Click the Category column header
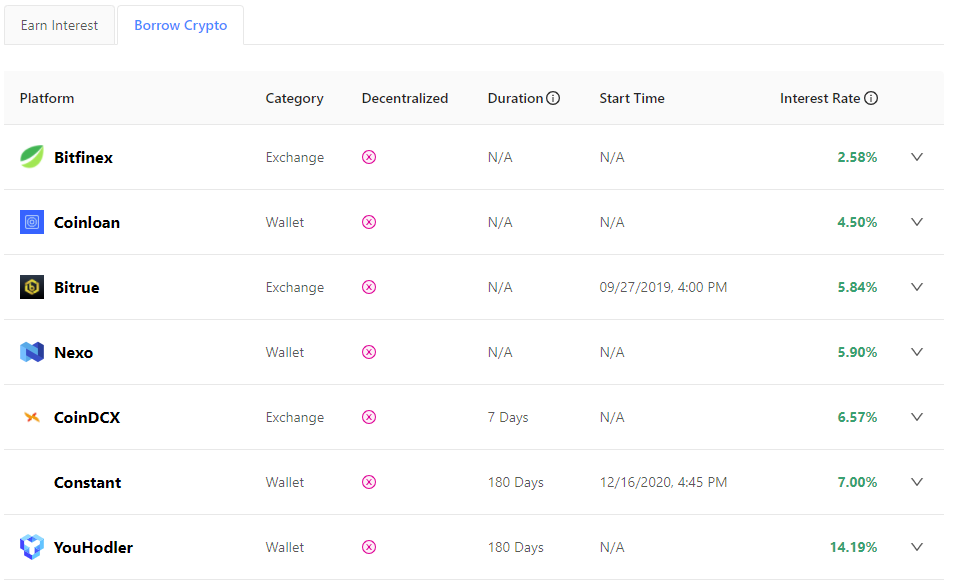The image size is (957, 584). tap(294, 98)
